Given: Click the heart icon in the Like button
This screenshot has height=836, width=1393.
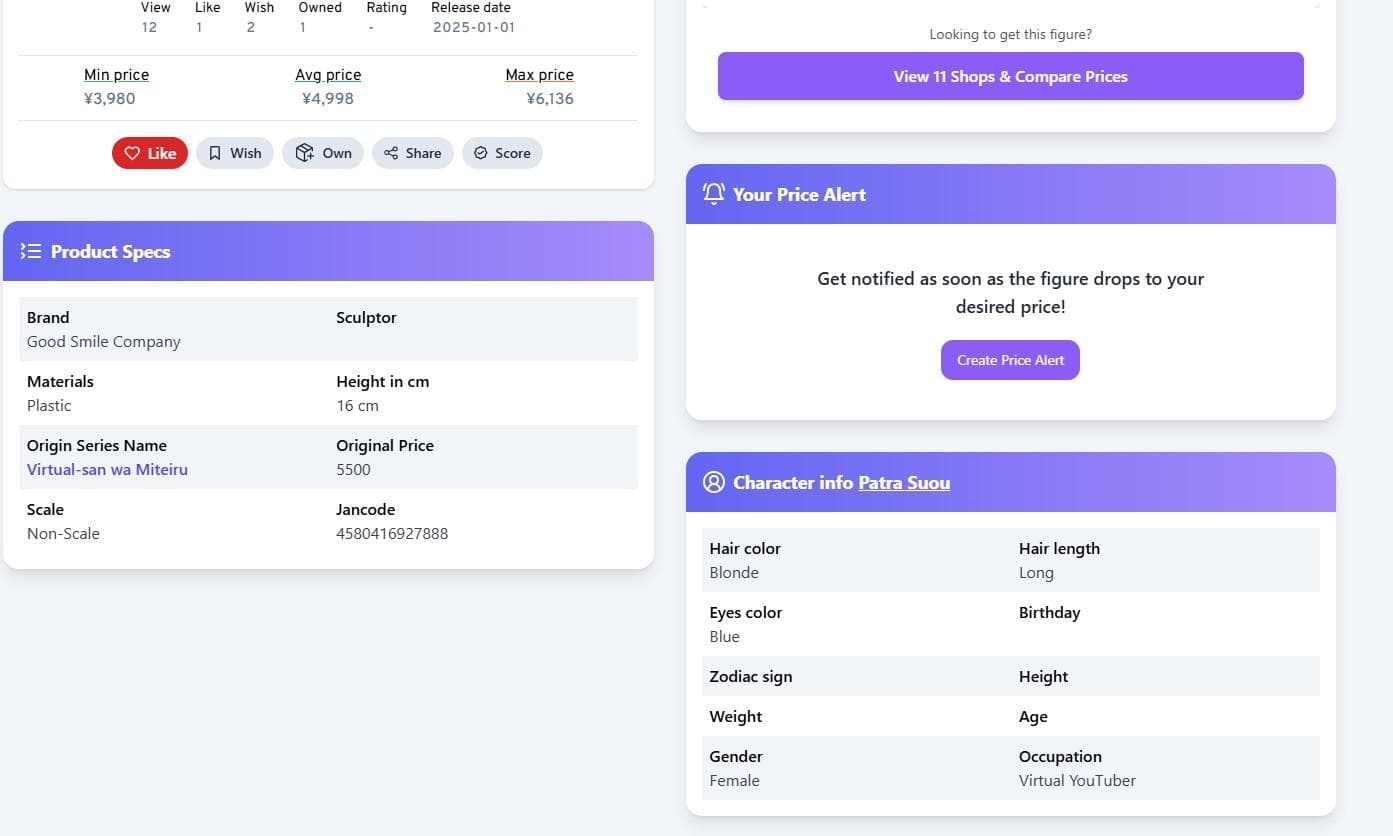Looking at the screenshot, I should pos(133,153).
